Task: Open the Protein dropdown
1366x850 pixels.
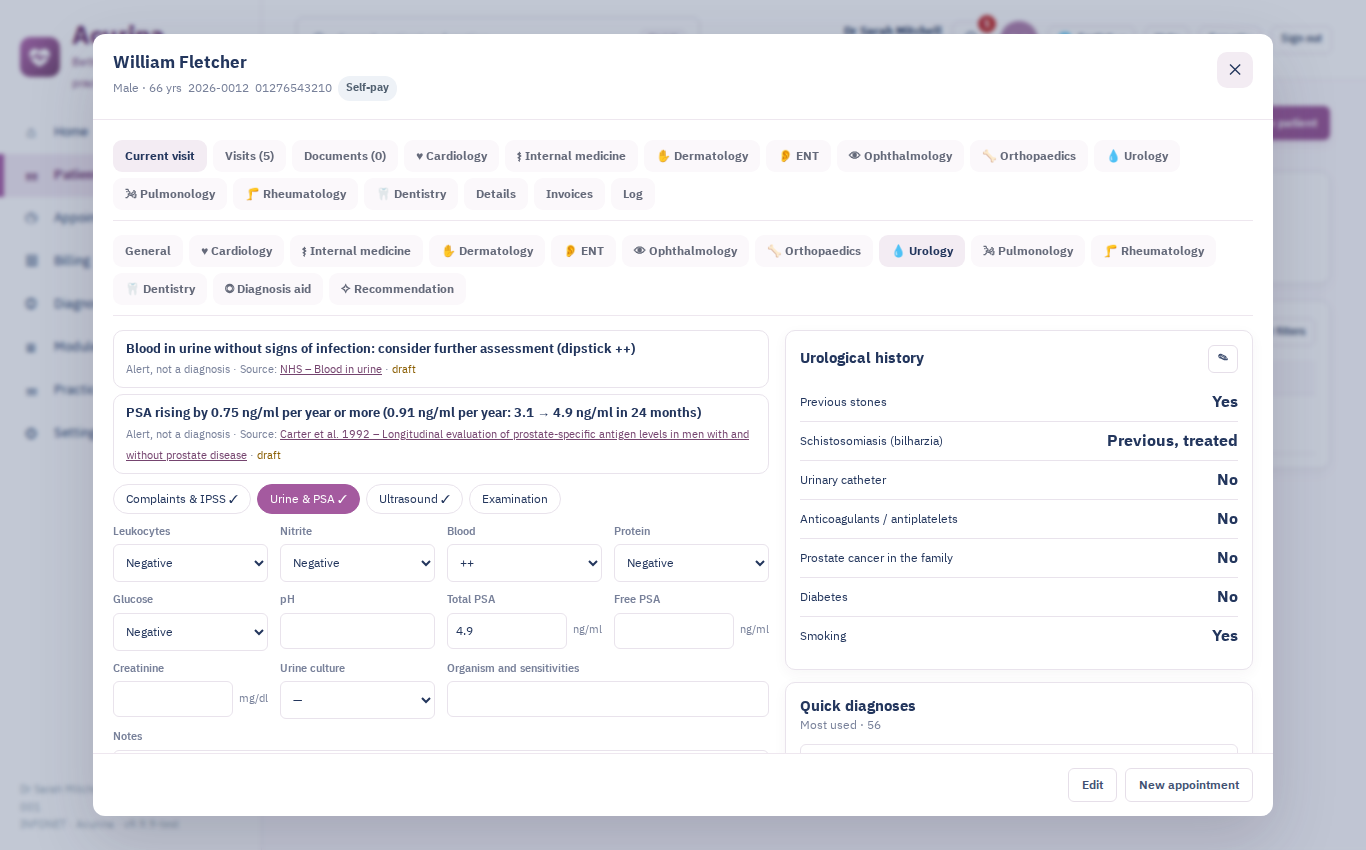Action: (691, 563)
